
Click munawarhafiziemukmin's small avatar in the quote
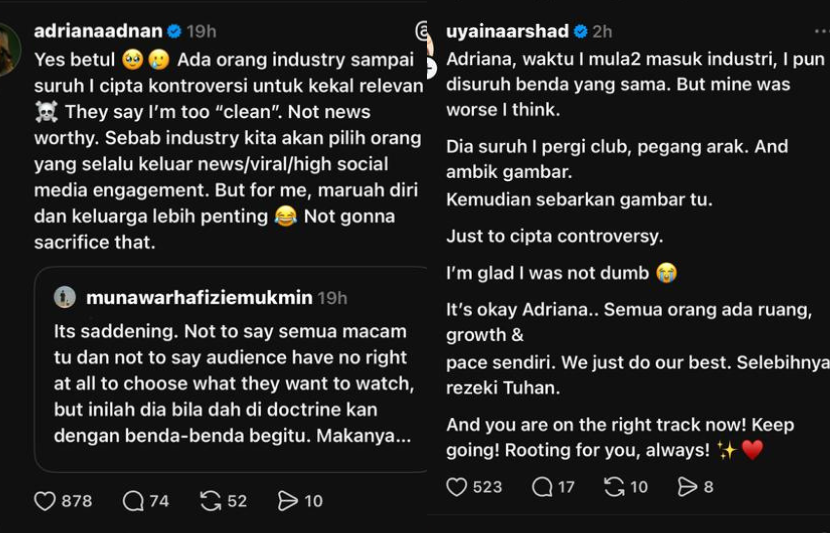pyautogui.click(x=65, y=297)
